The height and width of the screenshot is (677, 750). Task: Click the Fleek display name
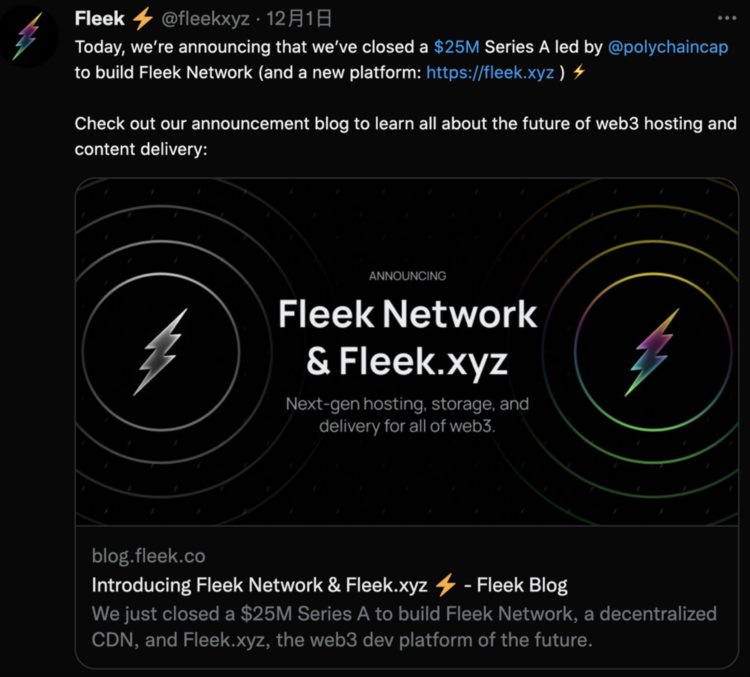click(x=100, y=19)
